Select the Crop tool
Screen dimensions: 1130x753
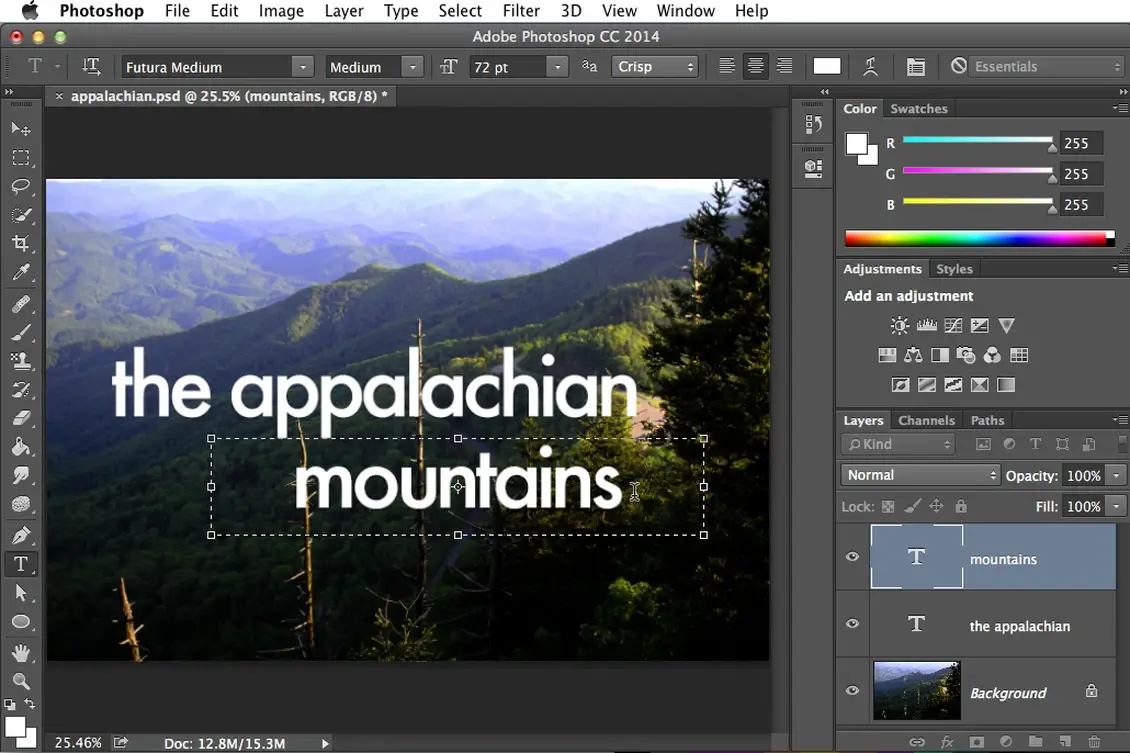pyautogui.click(x=21, y=243)
